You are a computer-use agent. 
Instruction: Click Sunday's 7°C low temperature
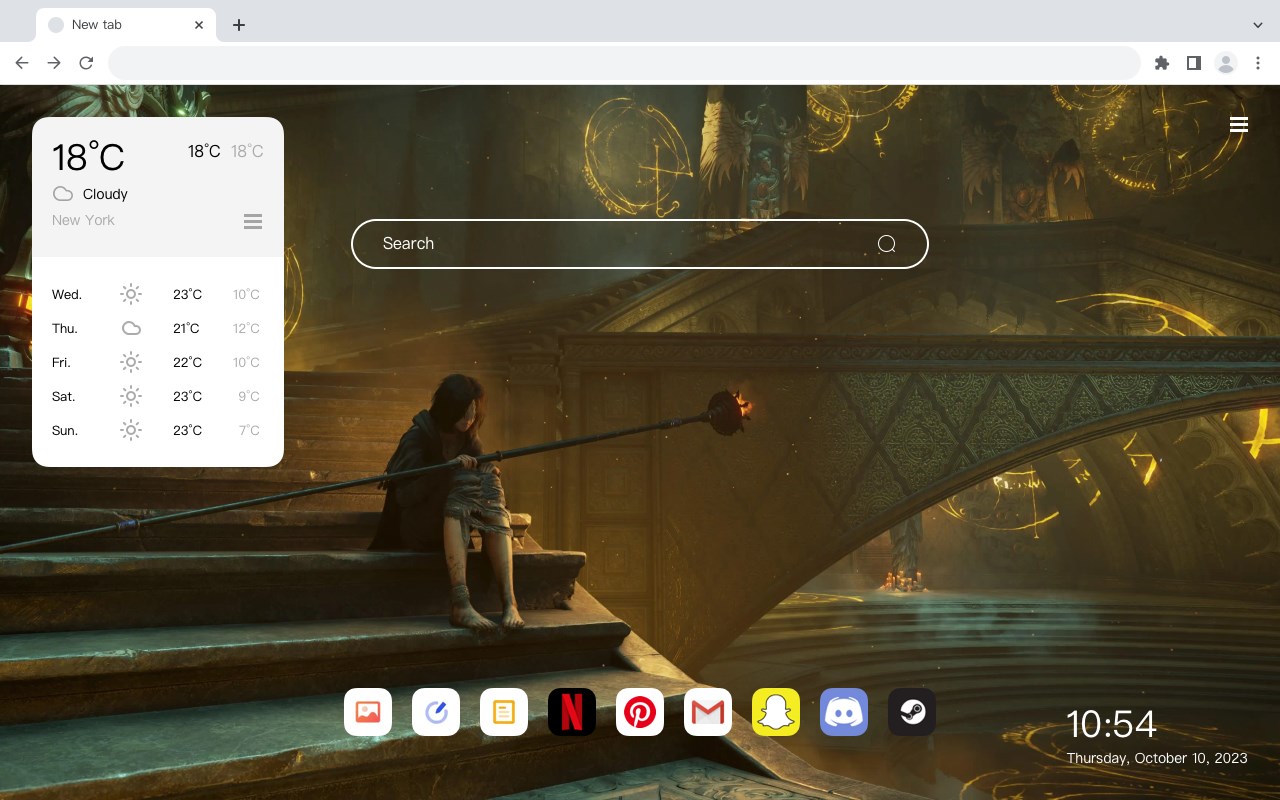249,430
